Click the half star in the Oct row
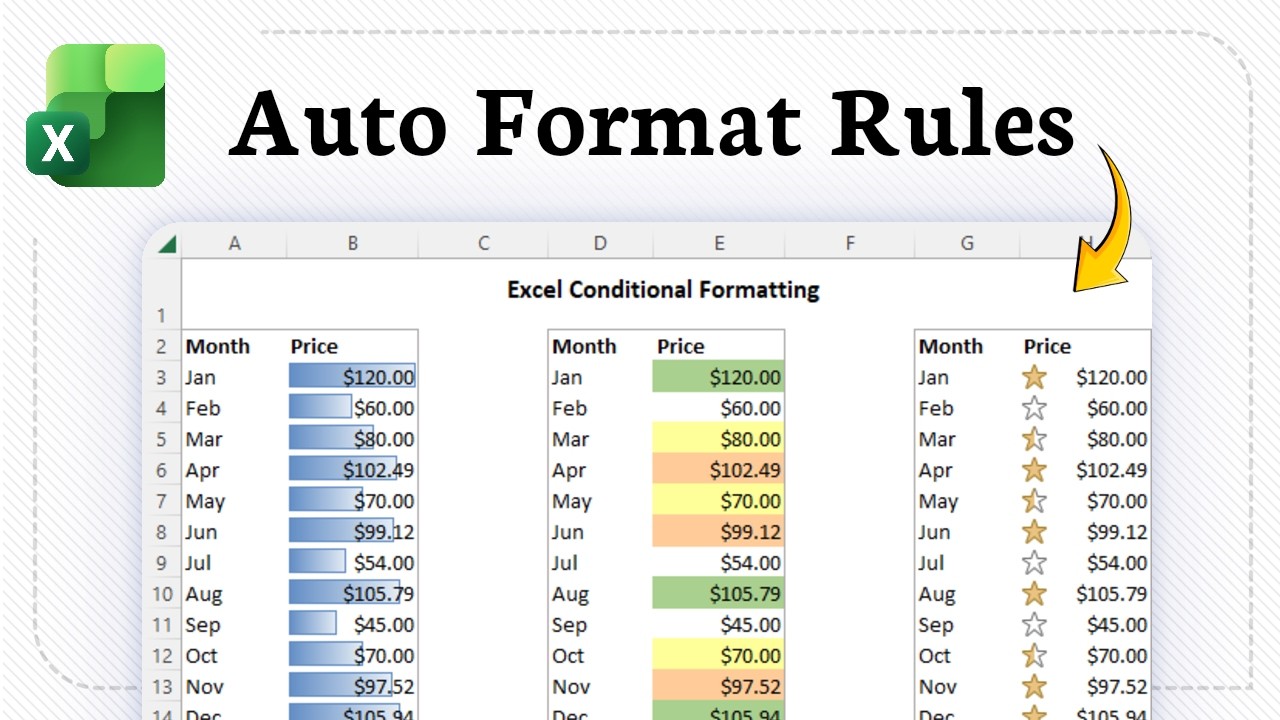 coord(1034,656)
